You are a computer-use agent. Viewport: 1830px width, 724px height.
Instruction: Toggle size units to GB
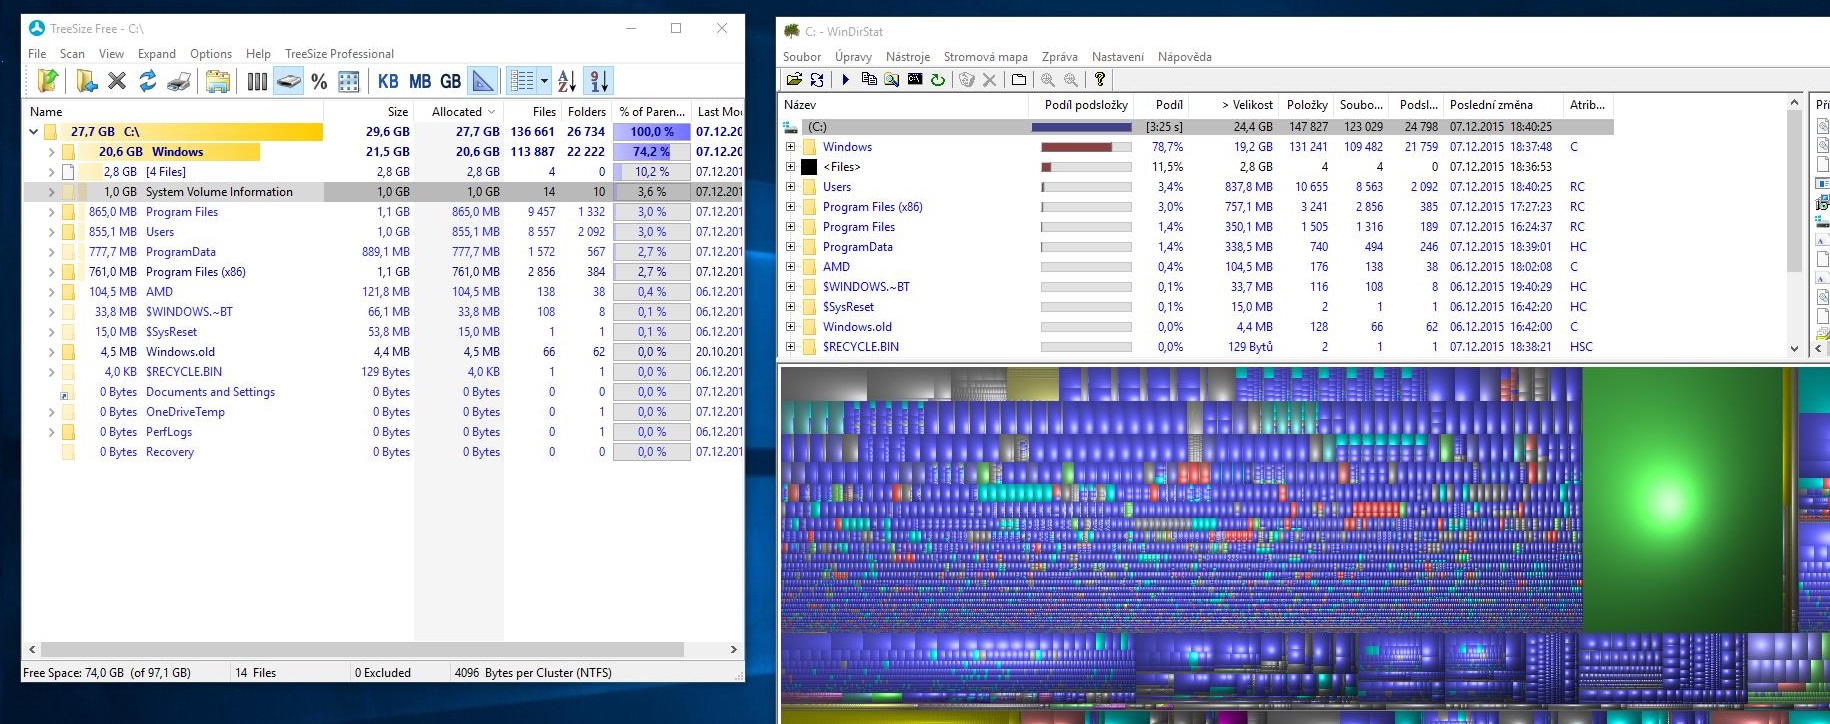451,81
